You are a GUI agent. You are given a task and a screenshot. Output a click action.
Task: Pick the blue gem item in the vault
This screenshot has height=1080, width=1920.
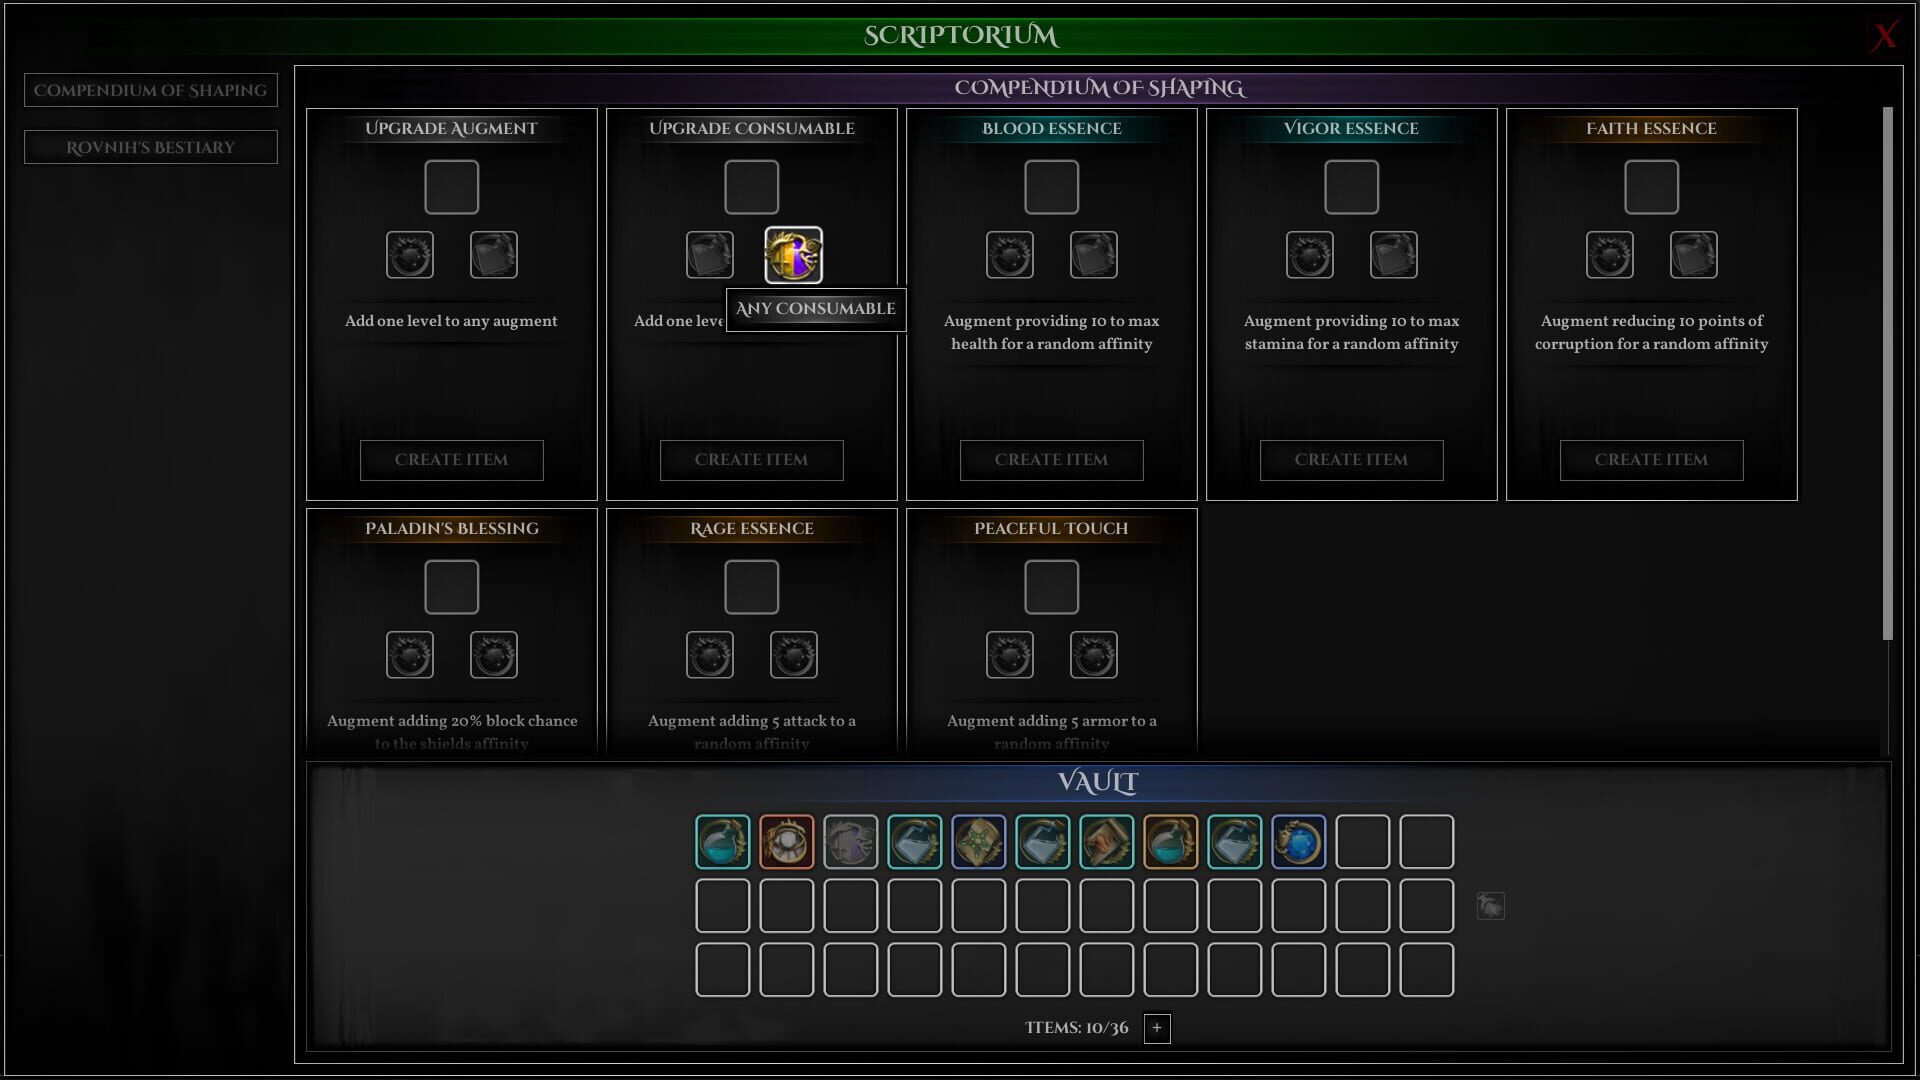pyautogui.click(x=1298, y=841)
